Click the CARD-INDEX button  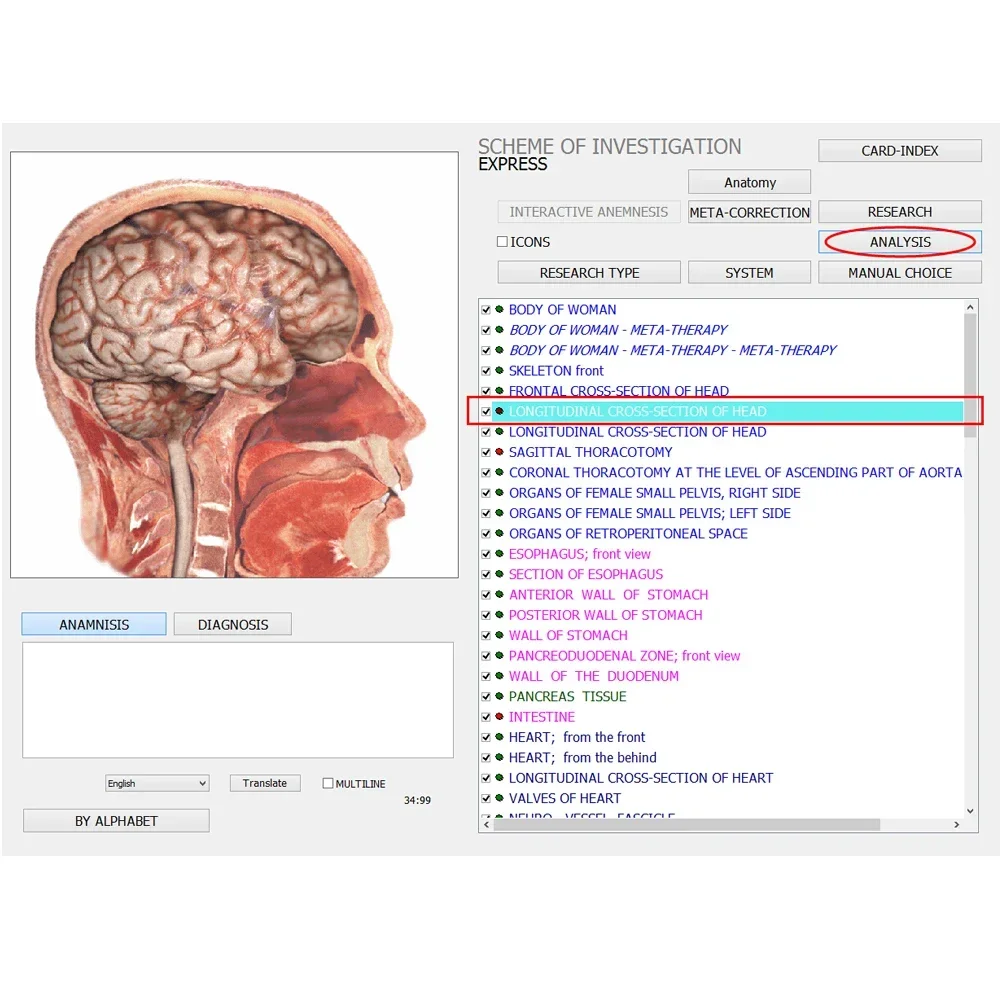[900, 151]
